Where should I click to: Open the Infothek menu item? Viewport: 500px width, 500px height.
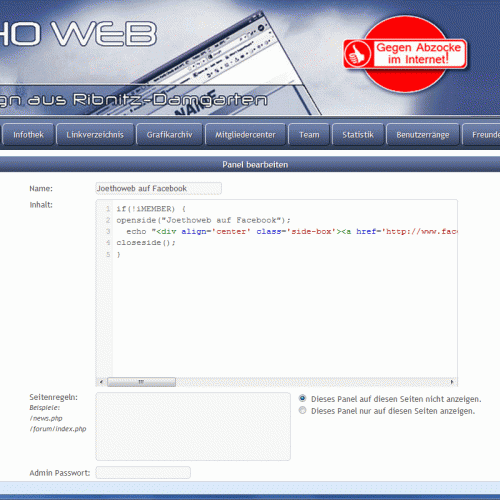click(29, 135)
